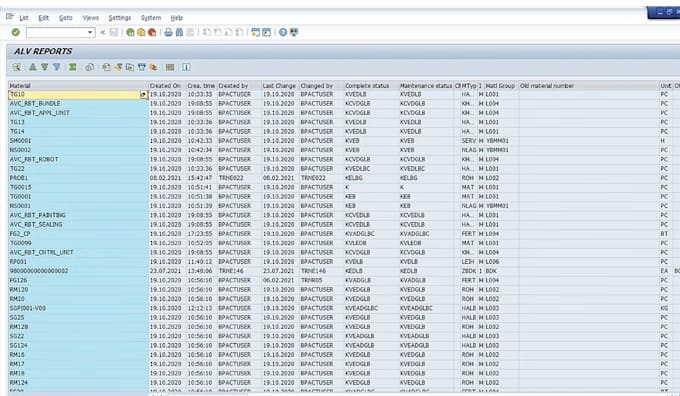Click the Information icon in ALV toolbar
Screen dimensions: 680x396
[186, 67]
